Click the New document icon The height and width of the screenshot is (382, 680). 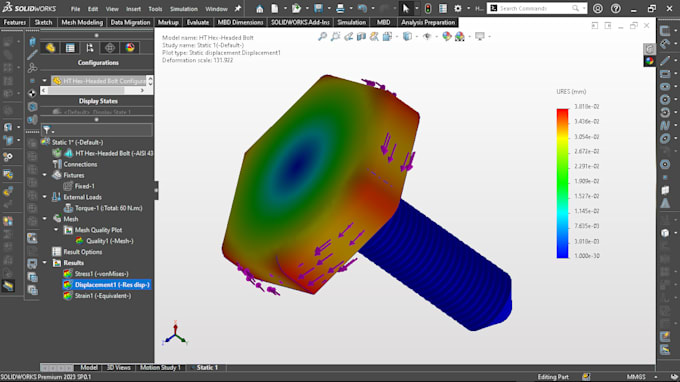[275, 9]
